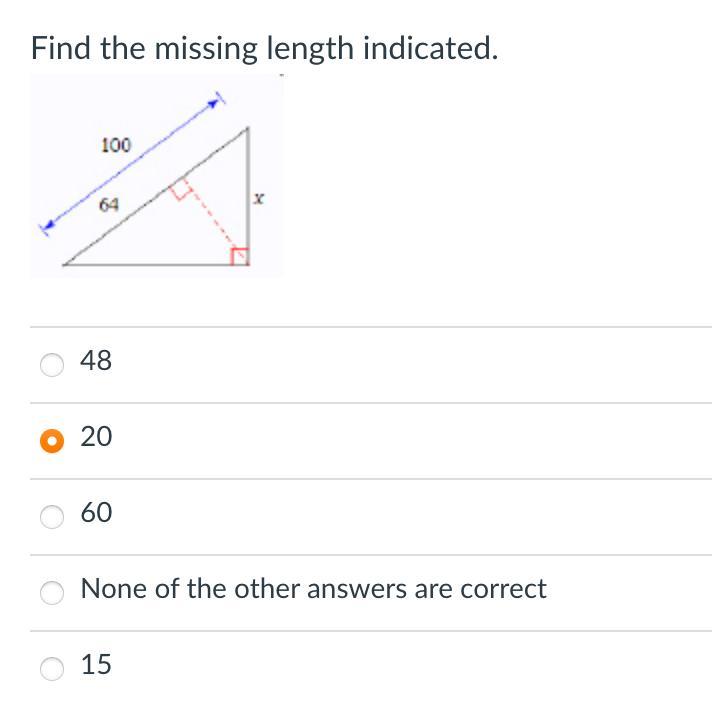712x702 pixels.
Task: Click the question text 'Find the missing length indicated.'
Action: (x=264, y=47)
